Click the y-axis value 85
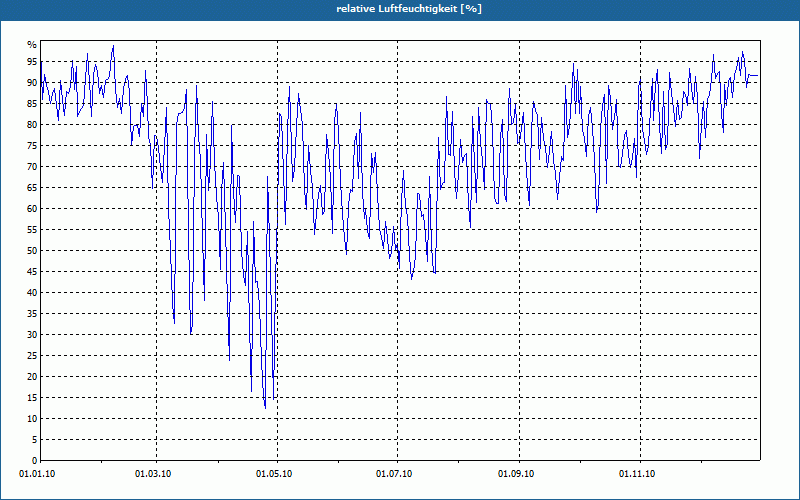 point(32,104)
